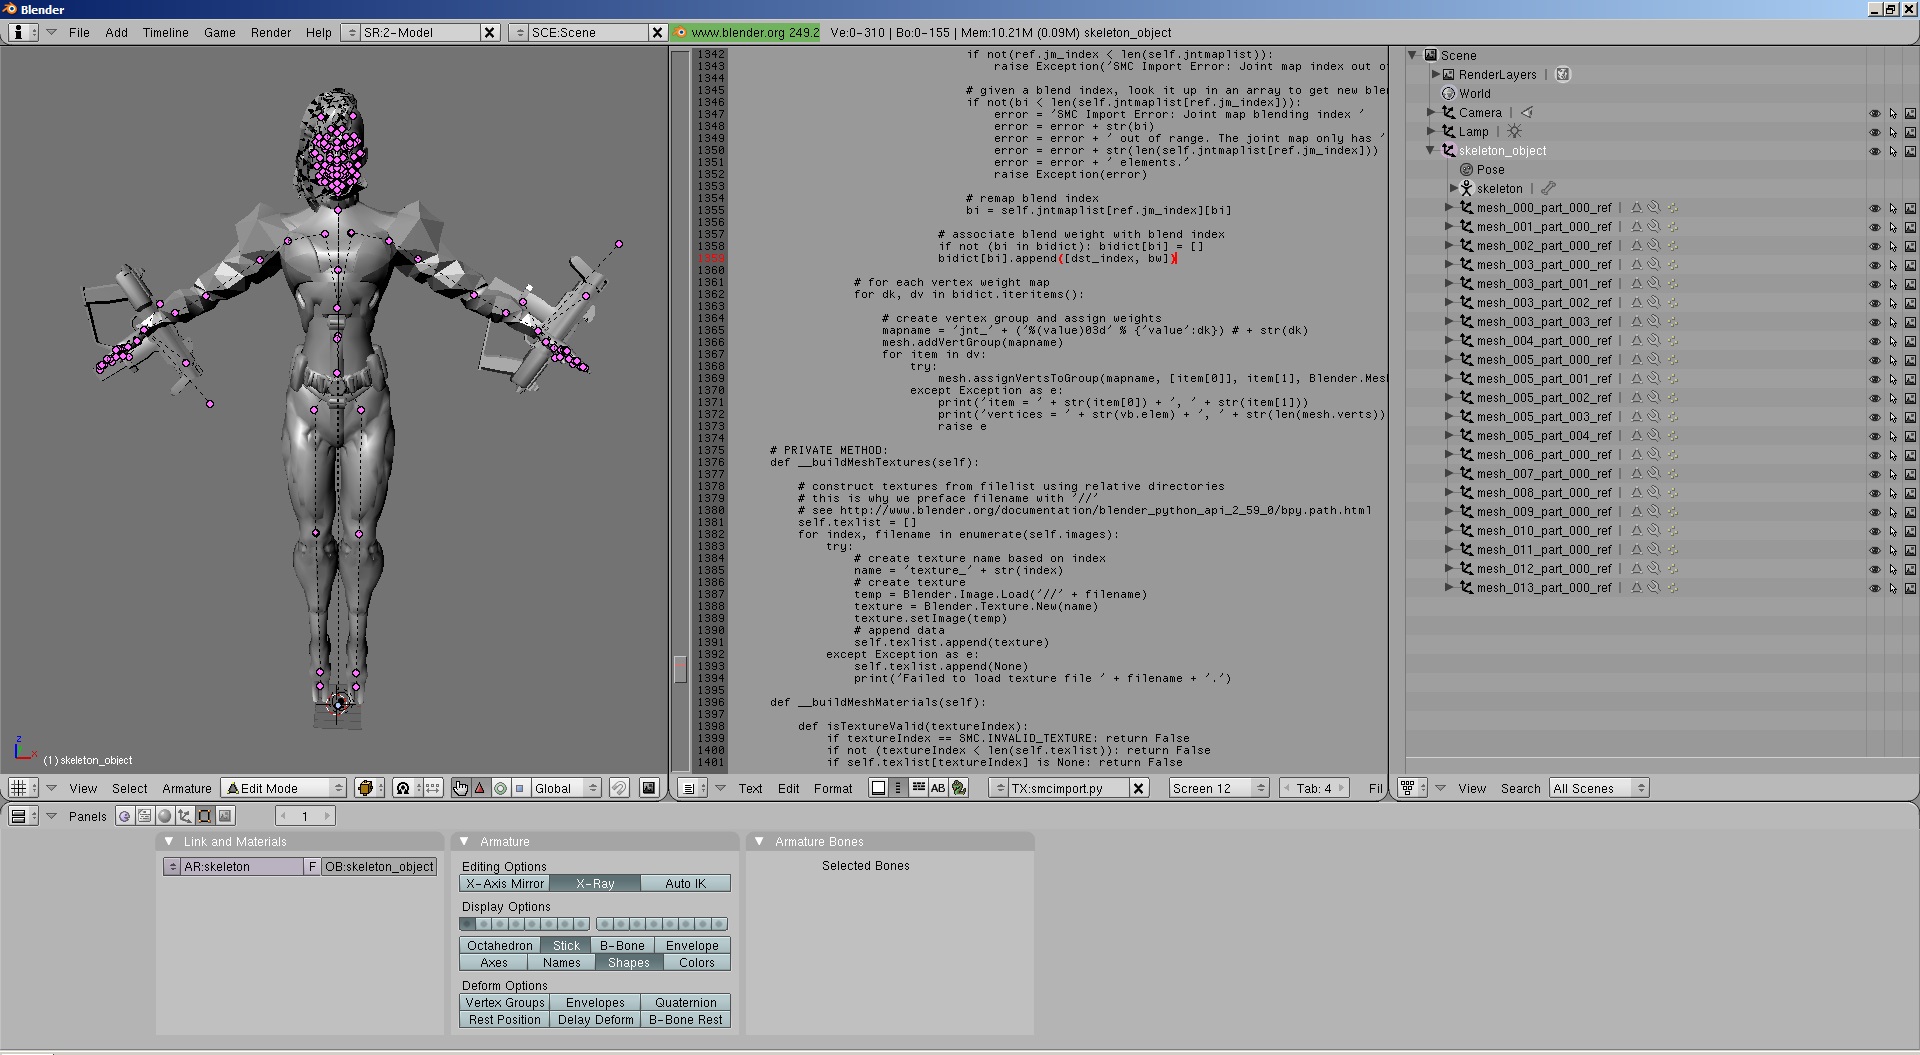Open the Scene context panel icon

pos(225,816)
